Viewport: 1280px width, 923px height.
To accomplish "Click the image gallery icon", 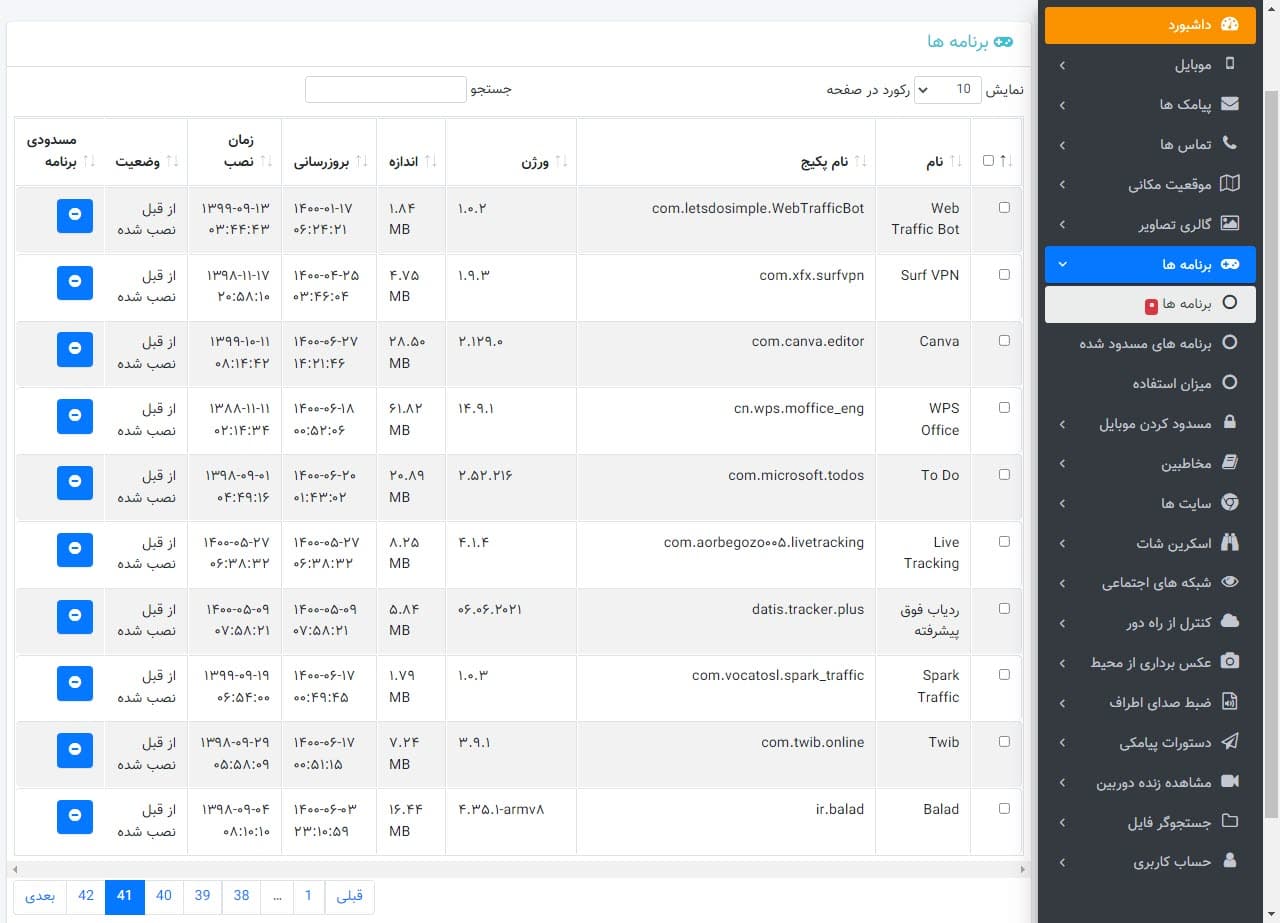I will (x=1230, y=224).
